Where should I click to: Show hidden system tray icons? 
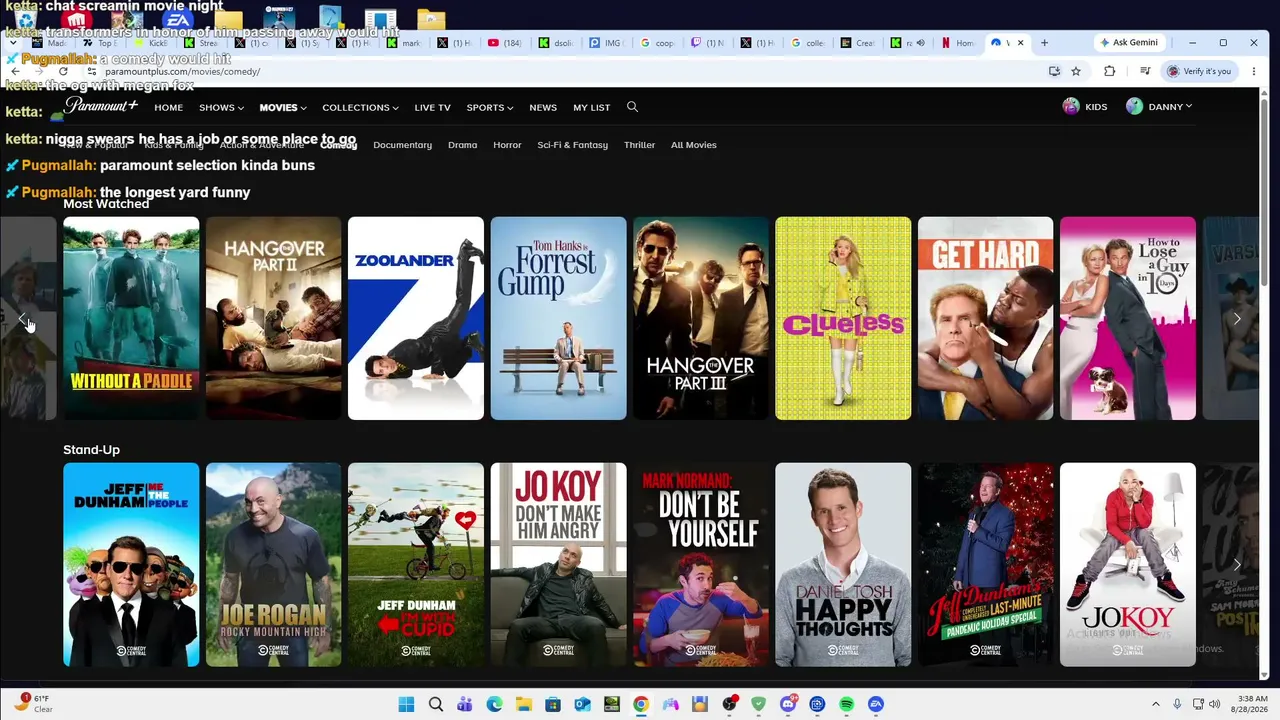pos(1155,704)
